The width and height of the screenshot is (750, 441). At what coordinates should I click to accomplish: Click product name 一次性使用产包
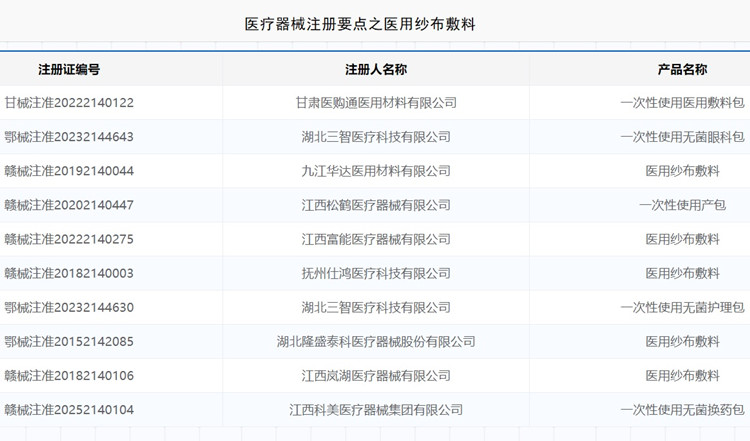[683, 205]
